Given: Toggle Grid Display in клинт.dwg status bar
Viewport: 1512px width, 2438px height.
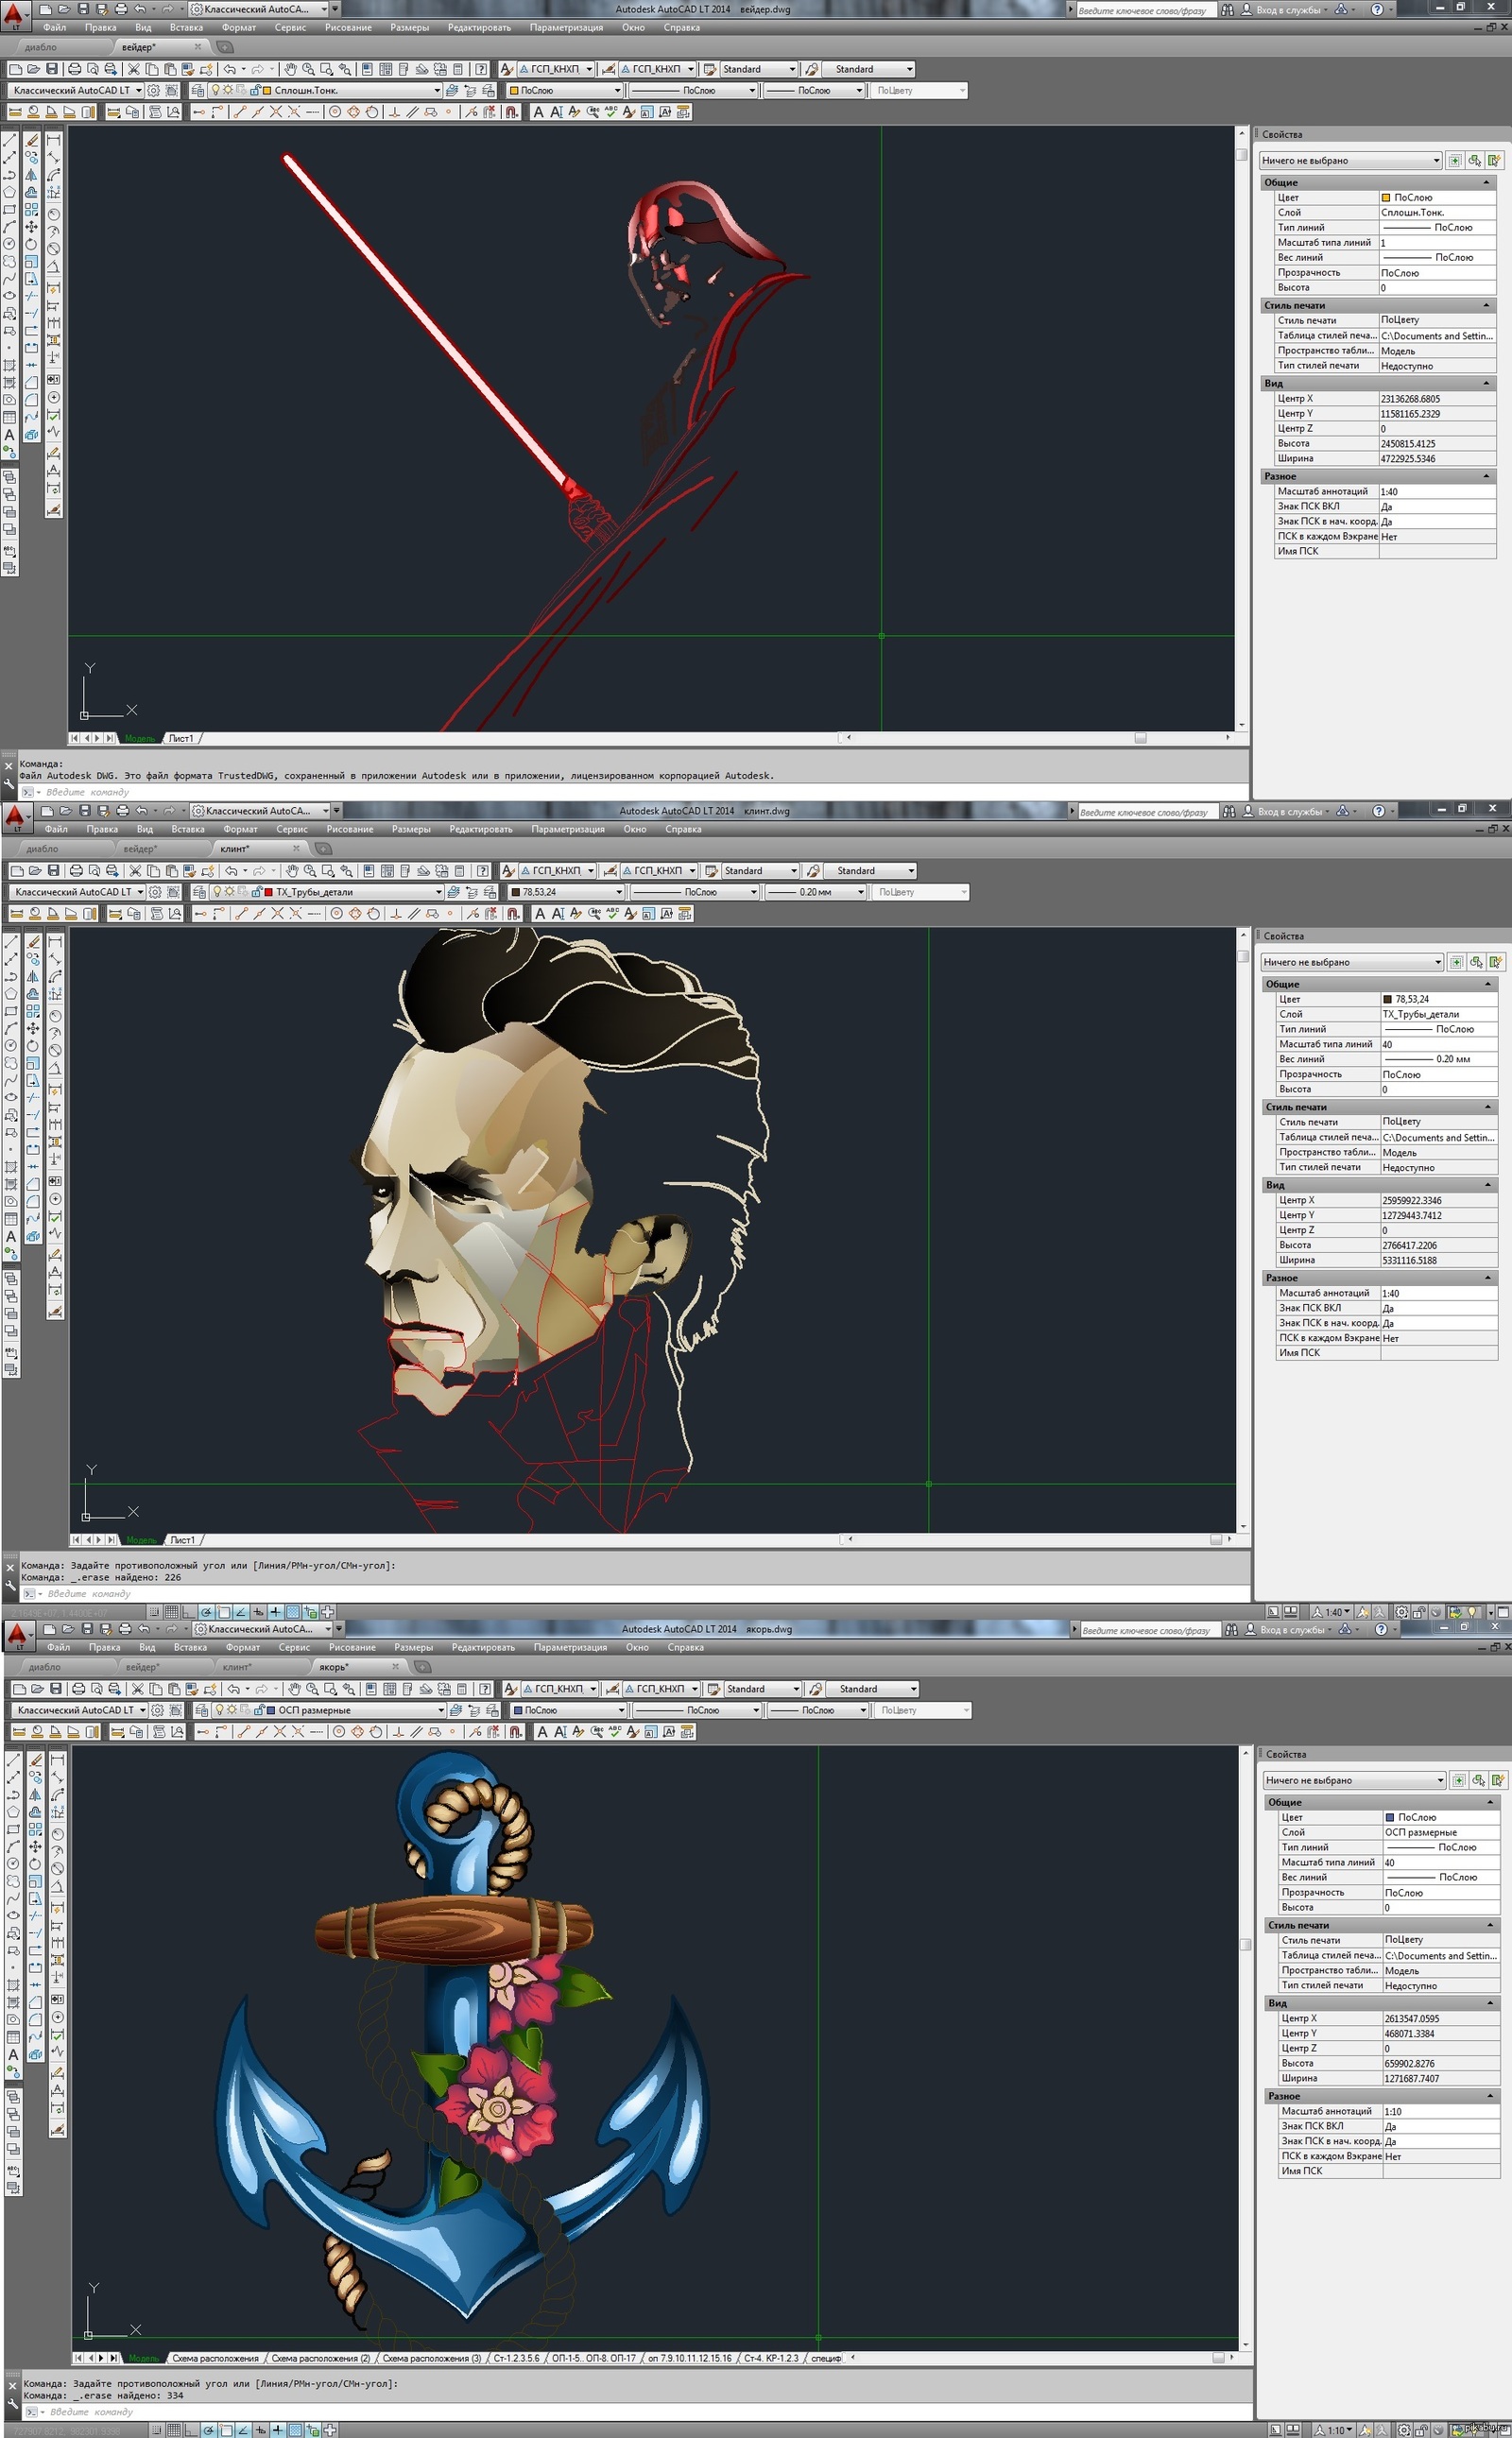Looking at the screenshot, I should coord(171,1611).
